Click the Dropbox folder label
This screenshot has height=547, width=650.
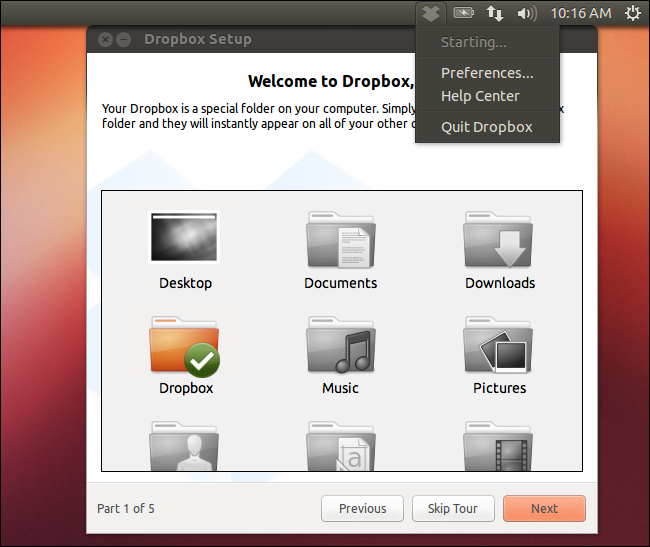(186, 388)
